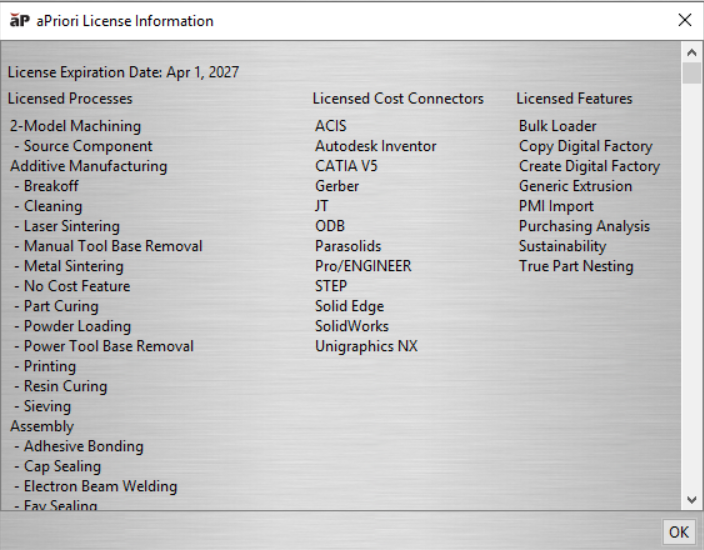Click the Assembly process entry
Screen dimensions: 704x550
[42, 426]
